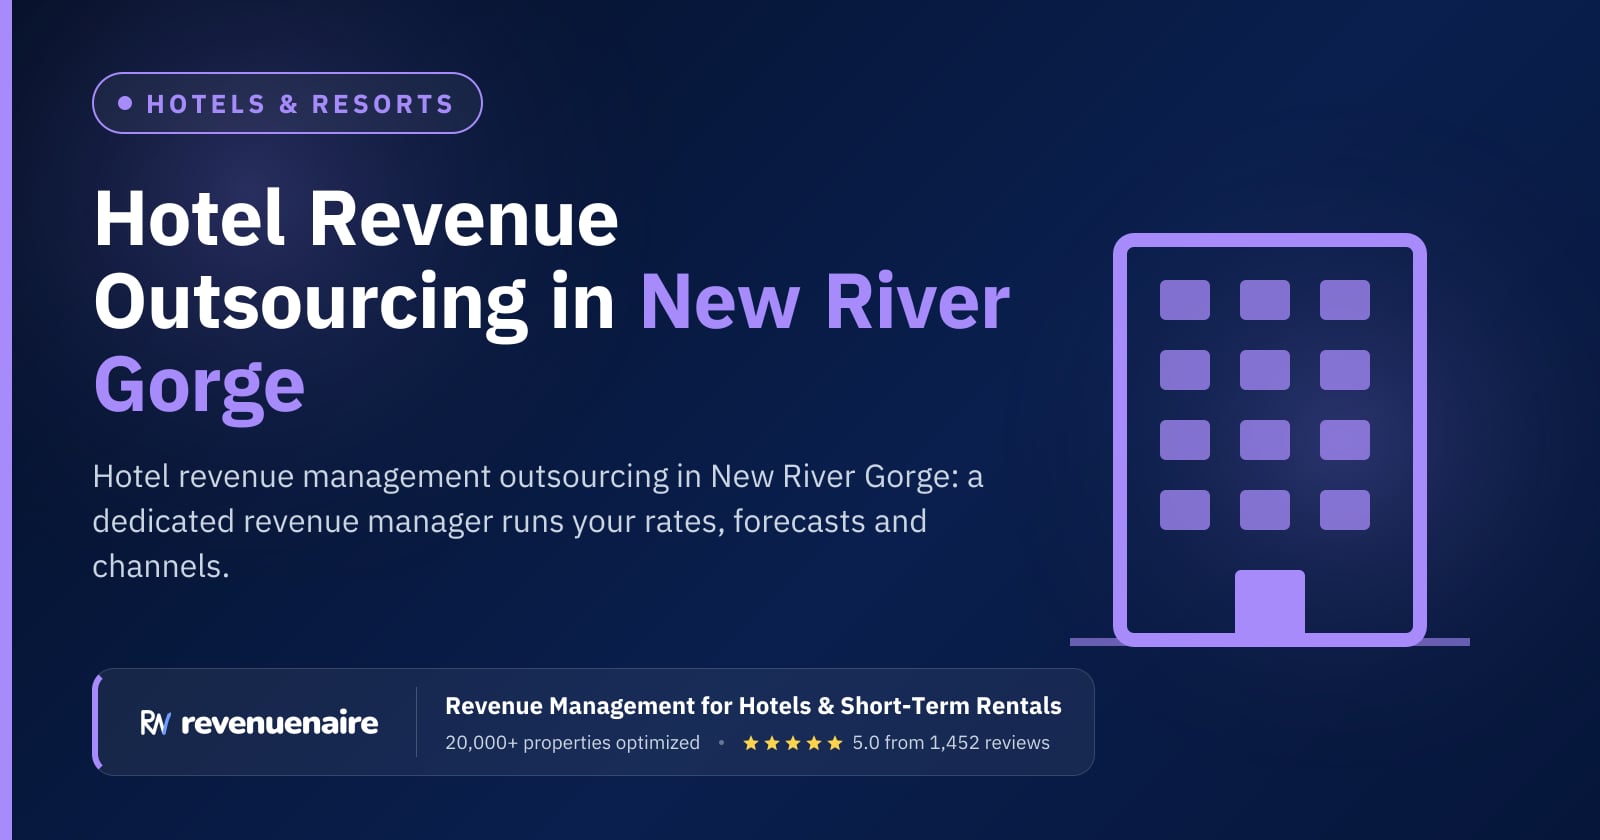Click the "revenuenaire" brand wordmark
The height and width of the screenshot is (840, 1600).
pos(280,723)
